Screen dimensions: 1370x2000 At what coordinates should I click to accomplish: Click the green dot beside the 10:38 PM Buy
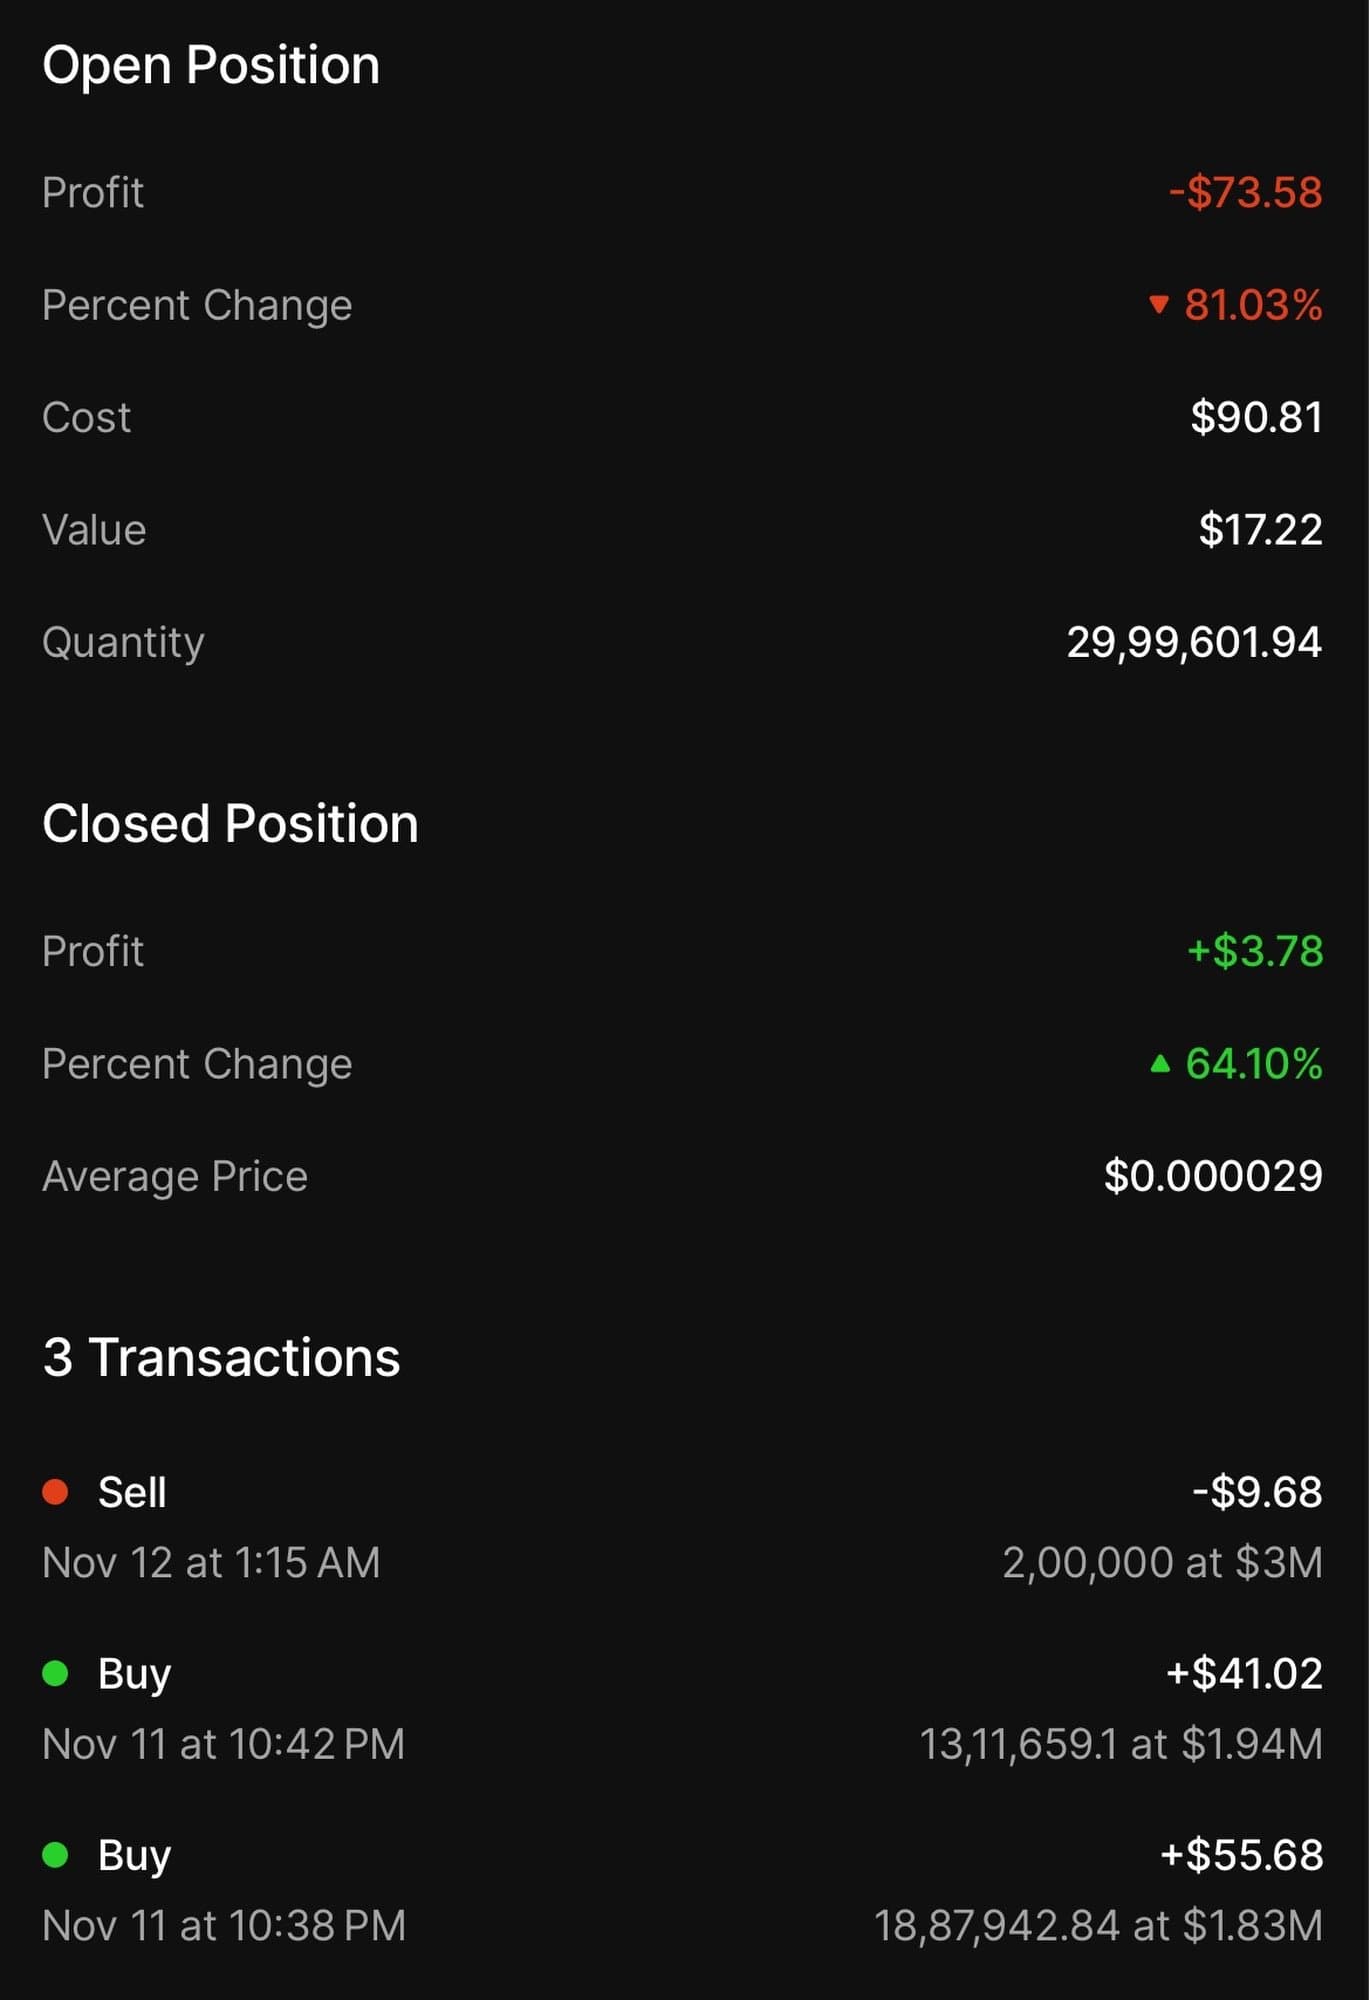click(55, 1855)
